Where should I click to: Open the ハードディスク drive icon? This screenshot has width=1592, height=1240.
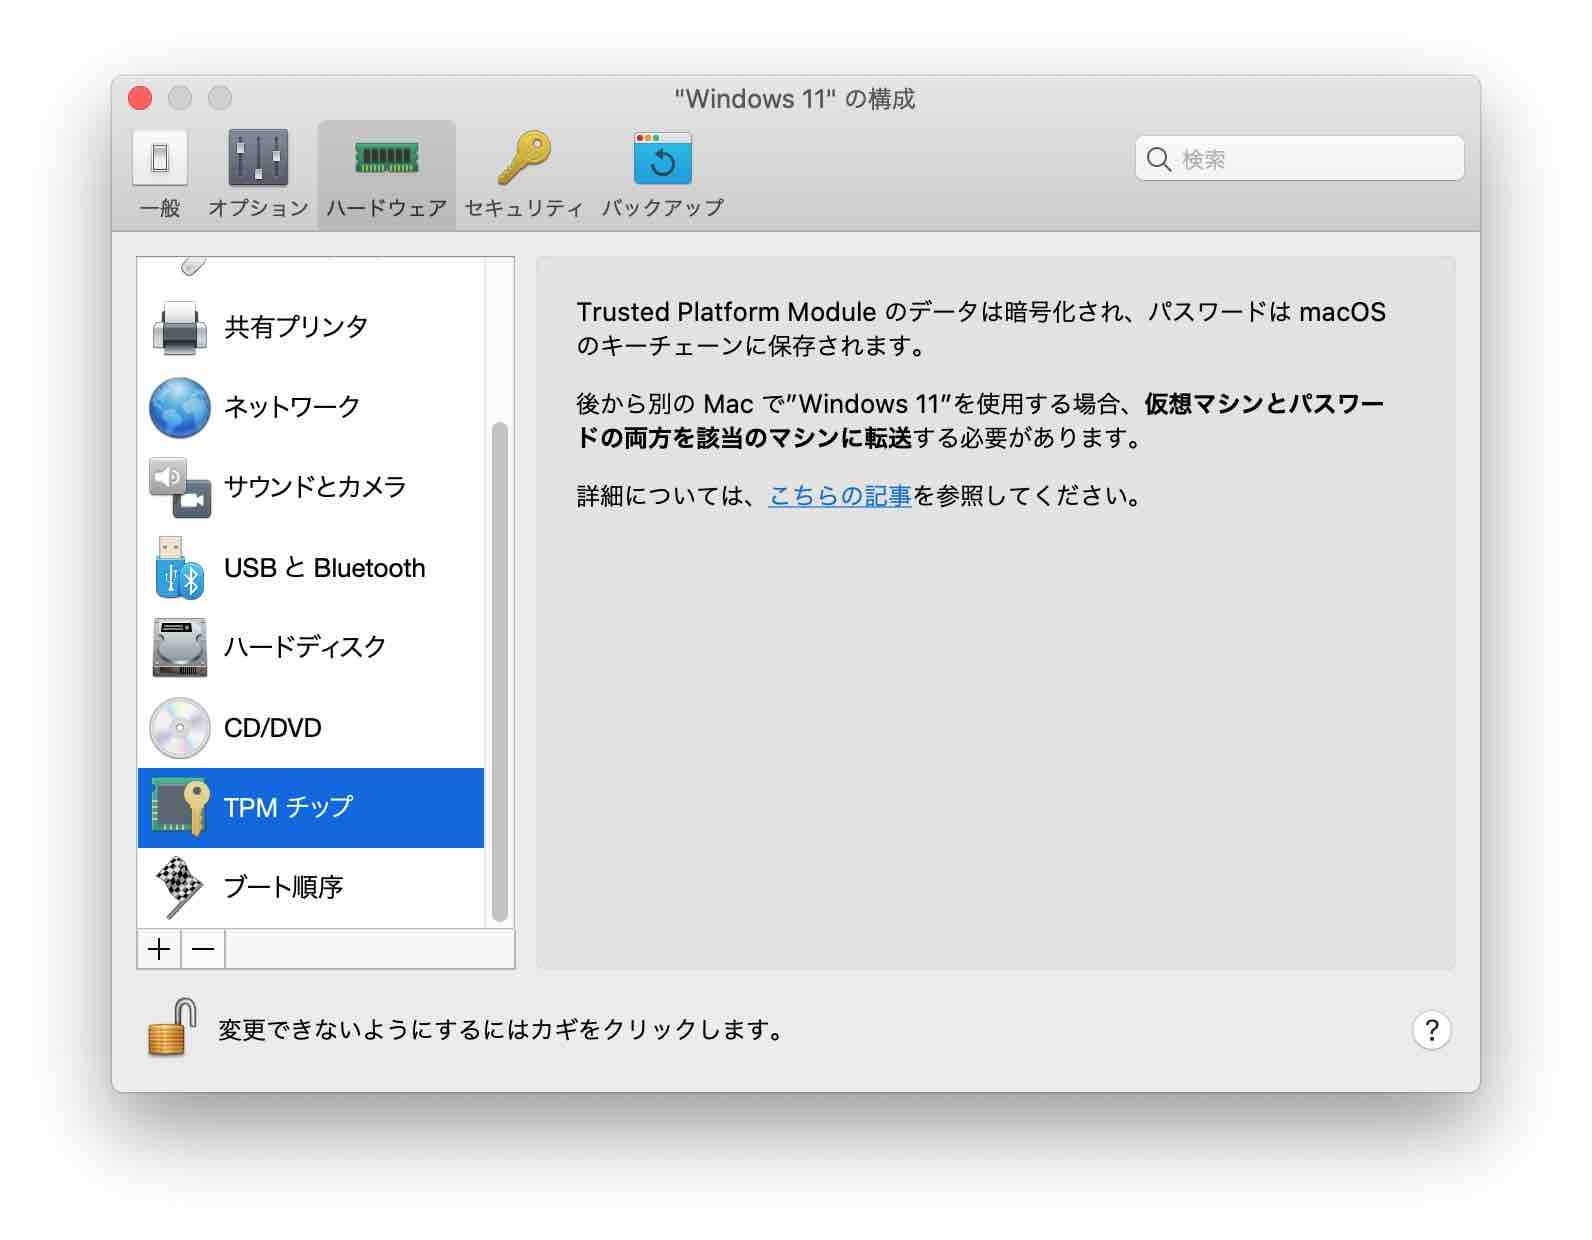click(x=180, y=647)
